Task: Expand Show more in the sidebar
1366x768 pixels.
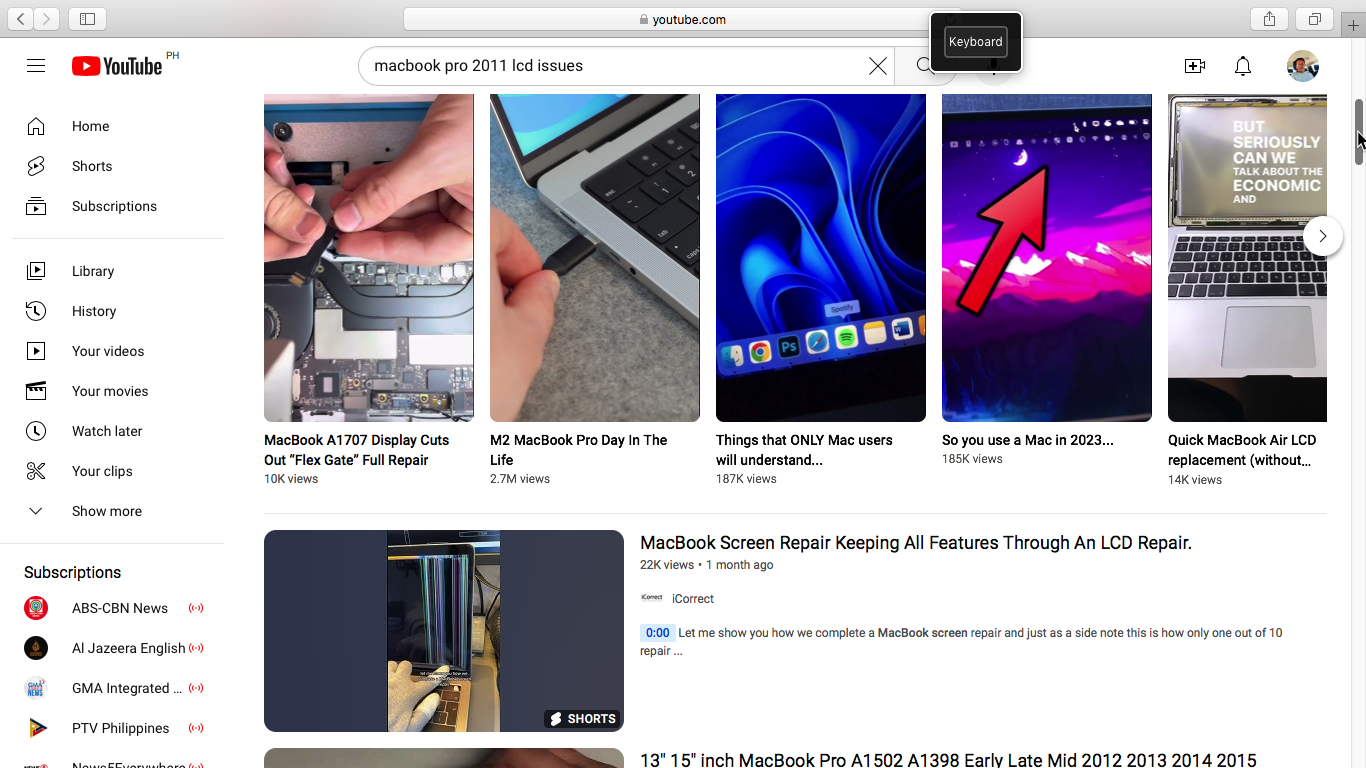Action: [118, 511]
